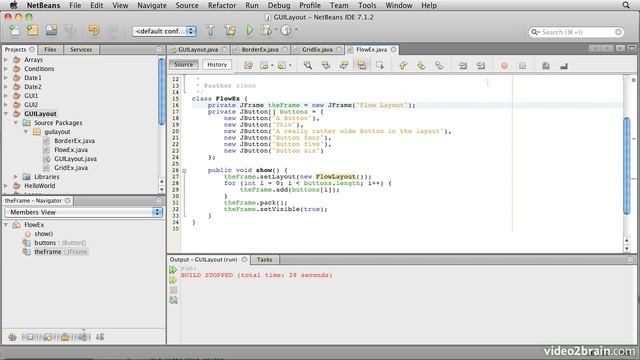The height and width of the screenshot is (360, 640).
Task: Click the Source view button
Action: [x=184, y=64]
